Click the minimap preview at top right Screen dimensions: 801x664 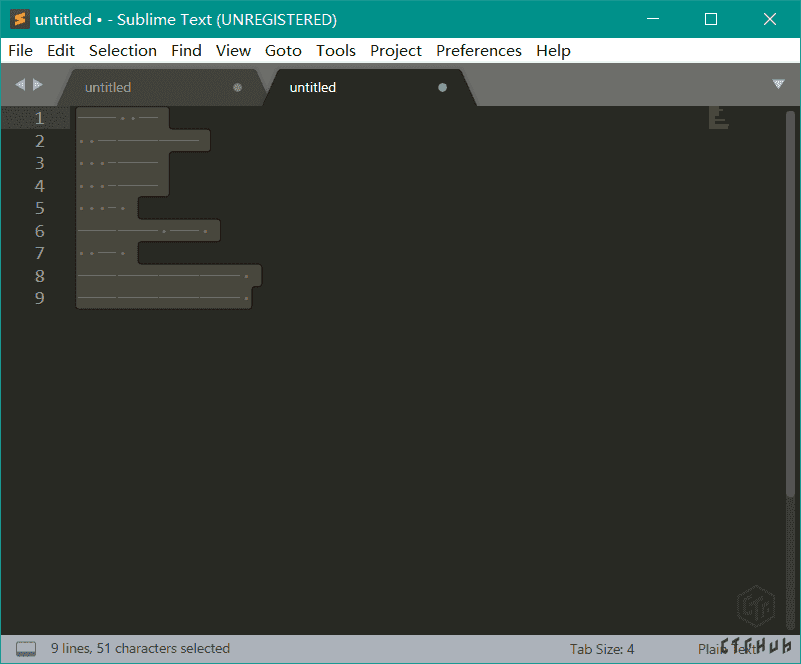(718, 118)
